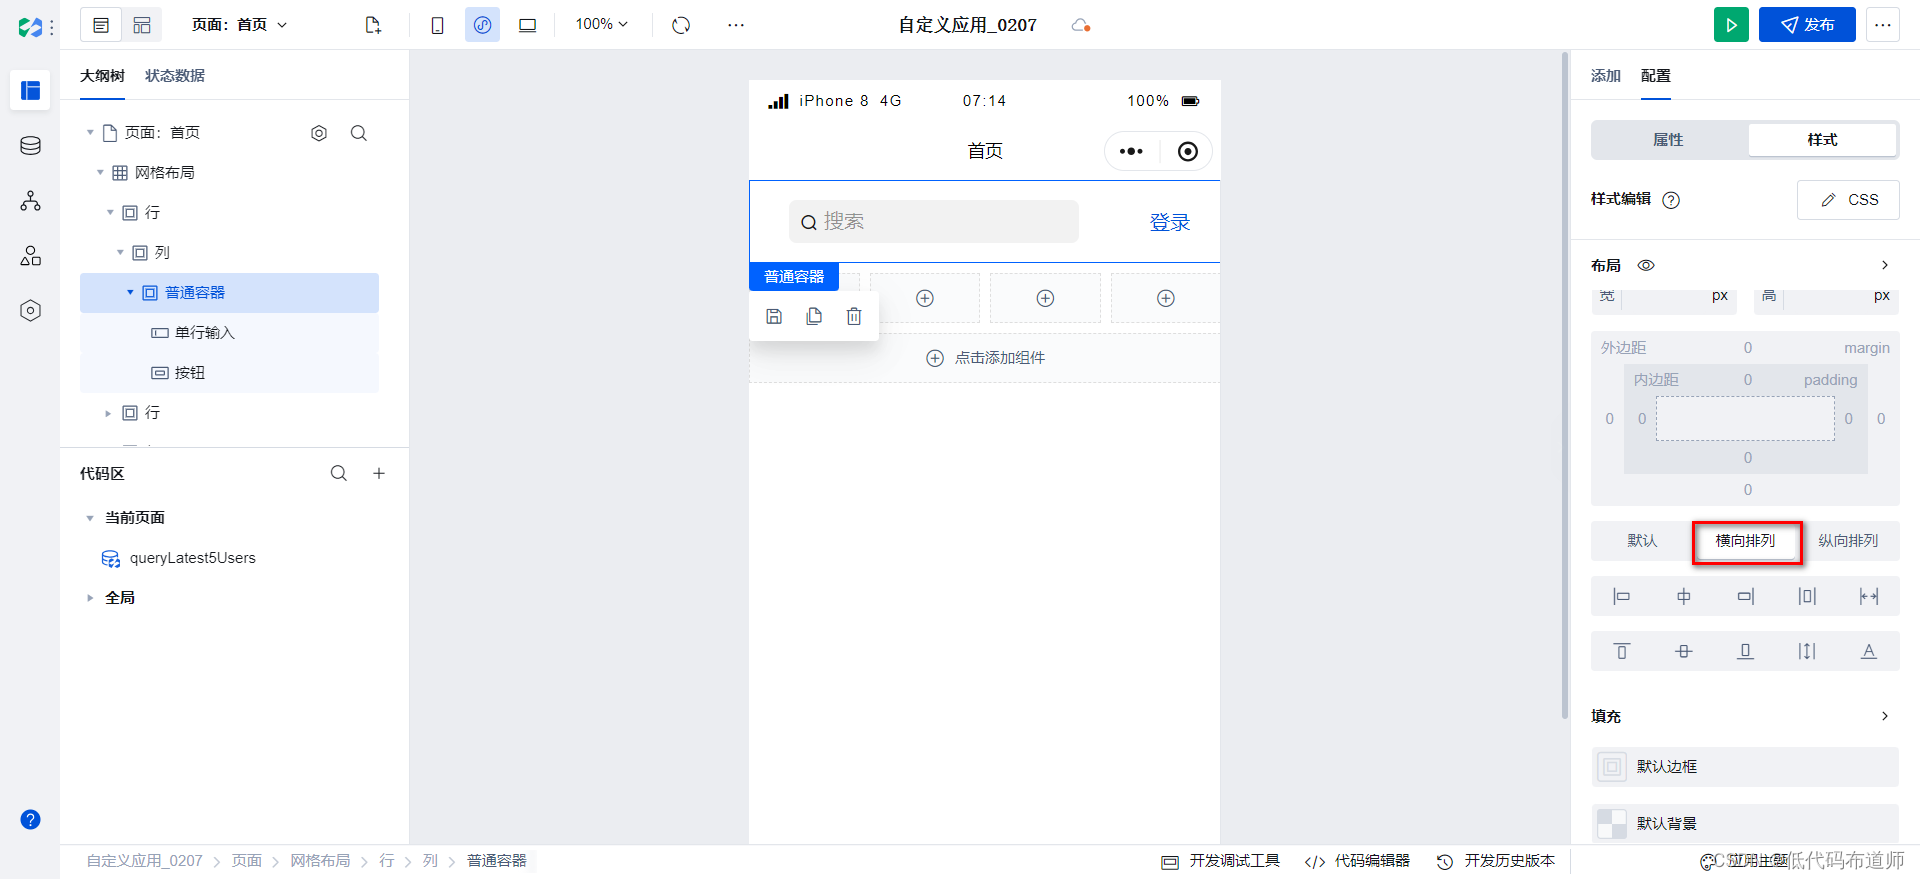Screen dimensions: 1920x879
Task: Switch to the 样式 tab
Action: pos(1822,140)
